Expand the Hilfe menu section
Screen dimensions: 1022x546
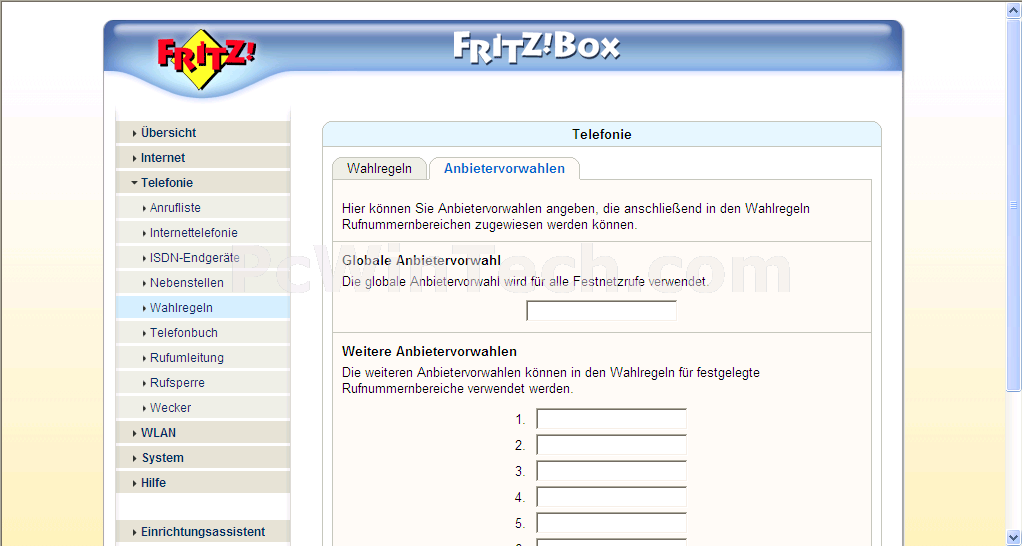point(203,482)
